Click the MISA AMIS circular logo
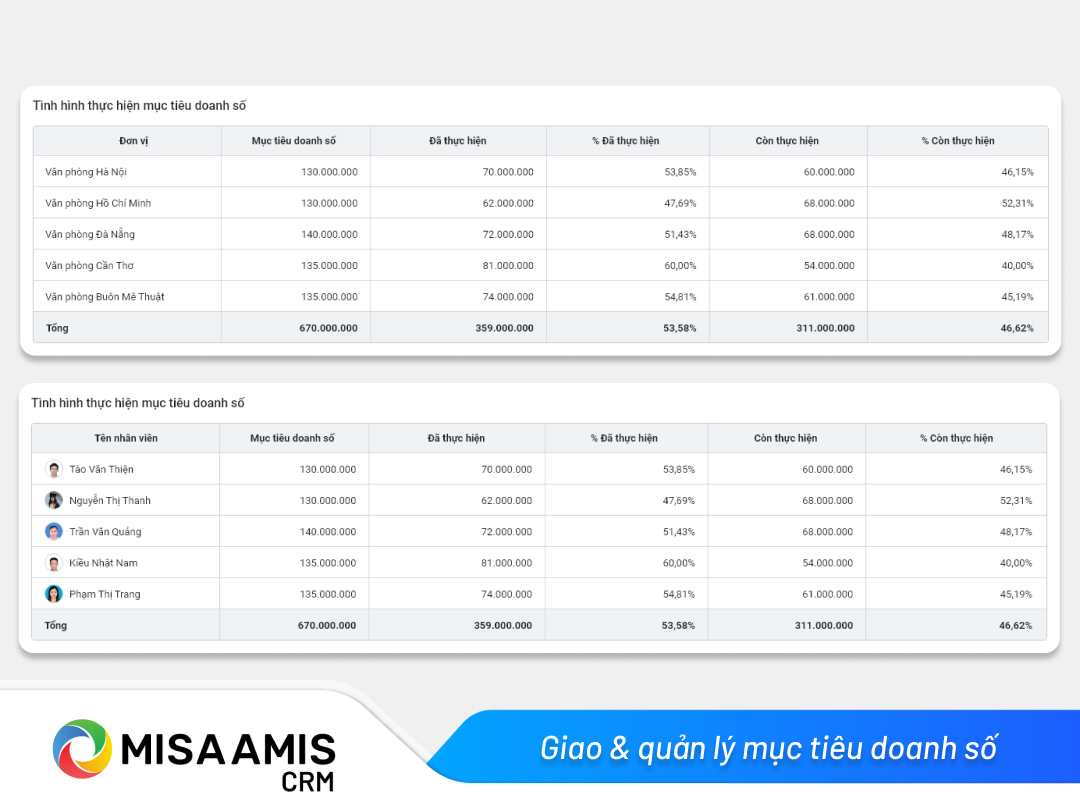 (82, 748)
